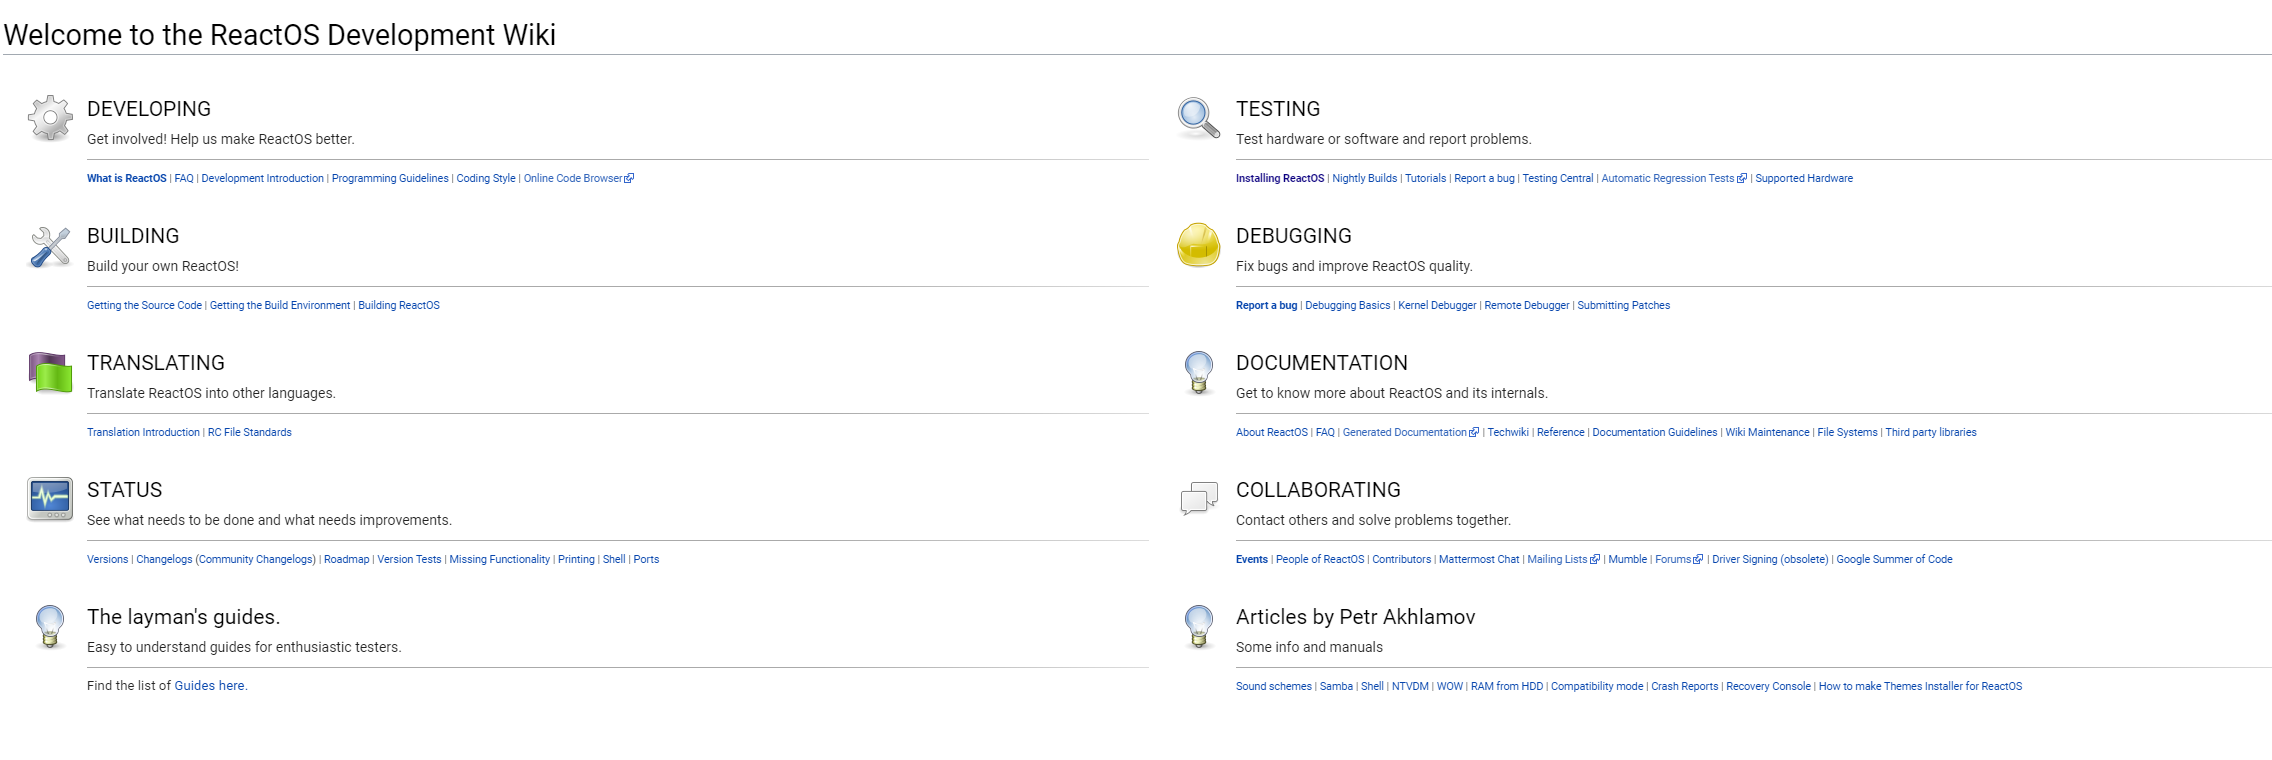The image size is (2272, 760).
Task: Click external link icon after Forums
Action: pyautogui.click(x=1698, y=559)
